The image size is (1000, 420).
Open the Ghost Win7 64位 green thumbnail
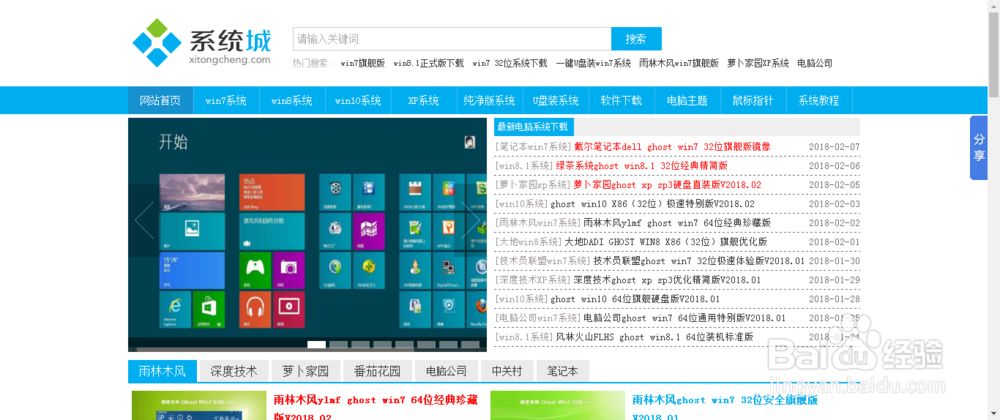point(199,405)
